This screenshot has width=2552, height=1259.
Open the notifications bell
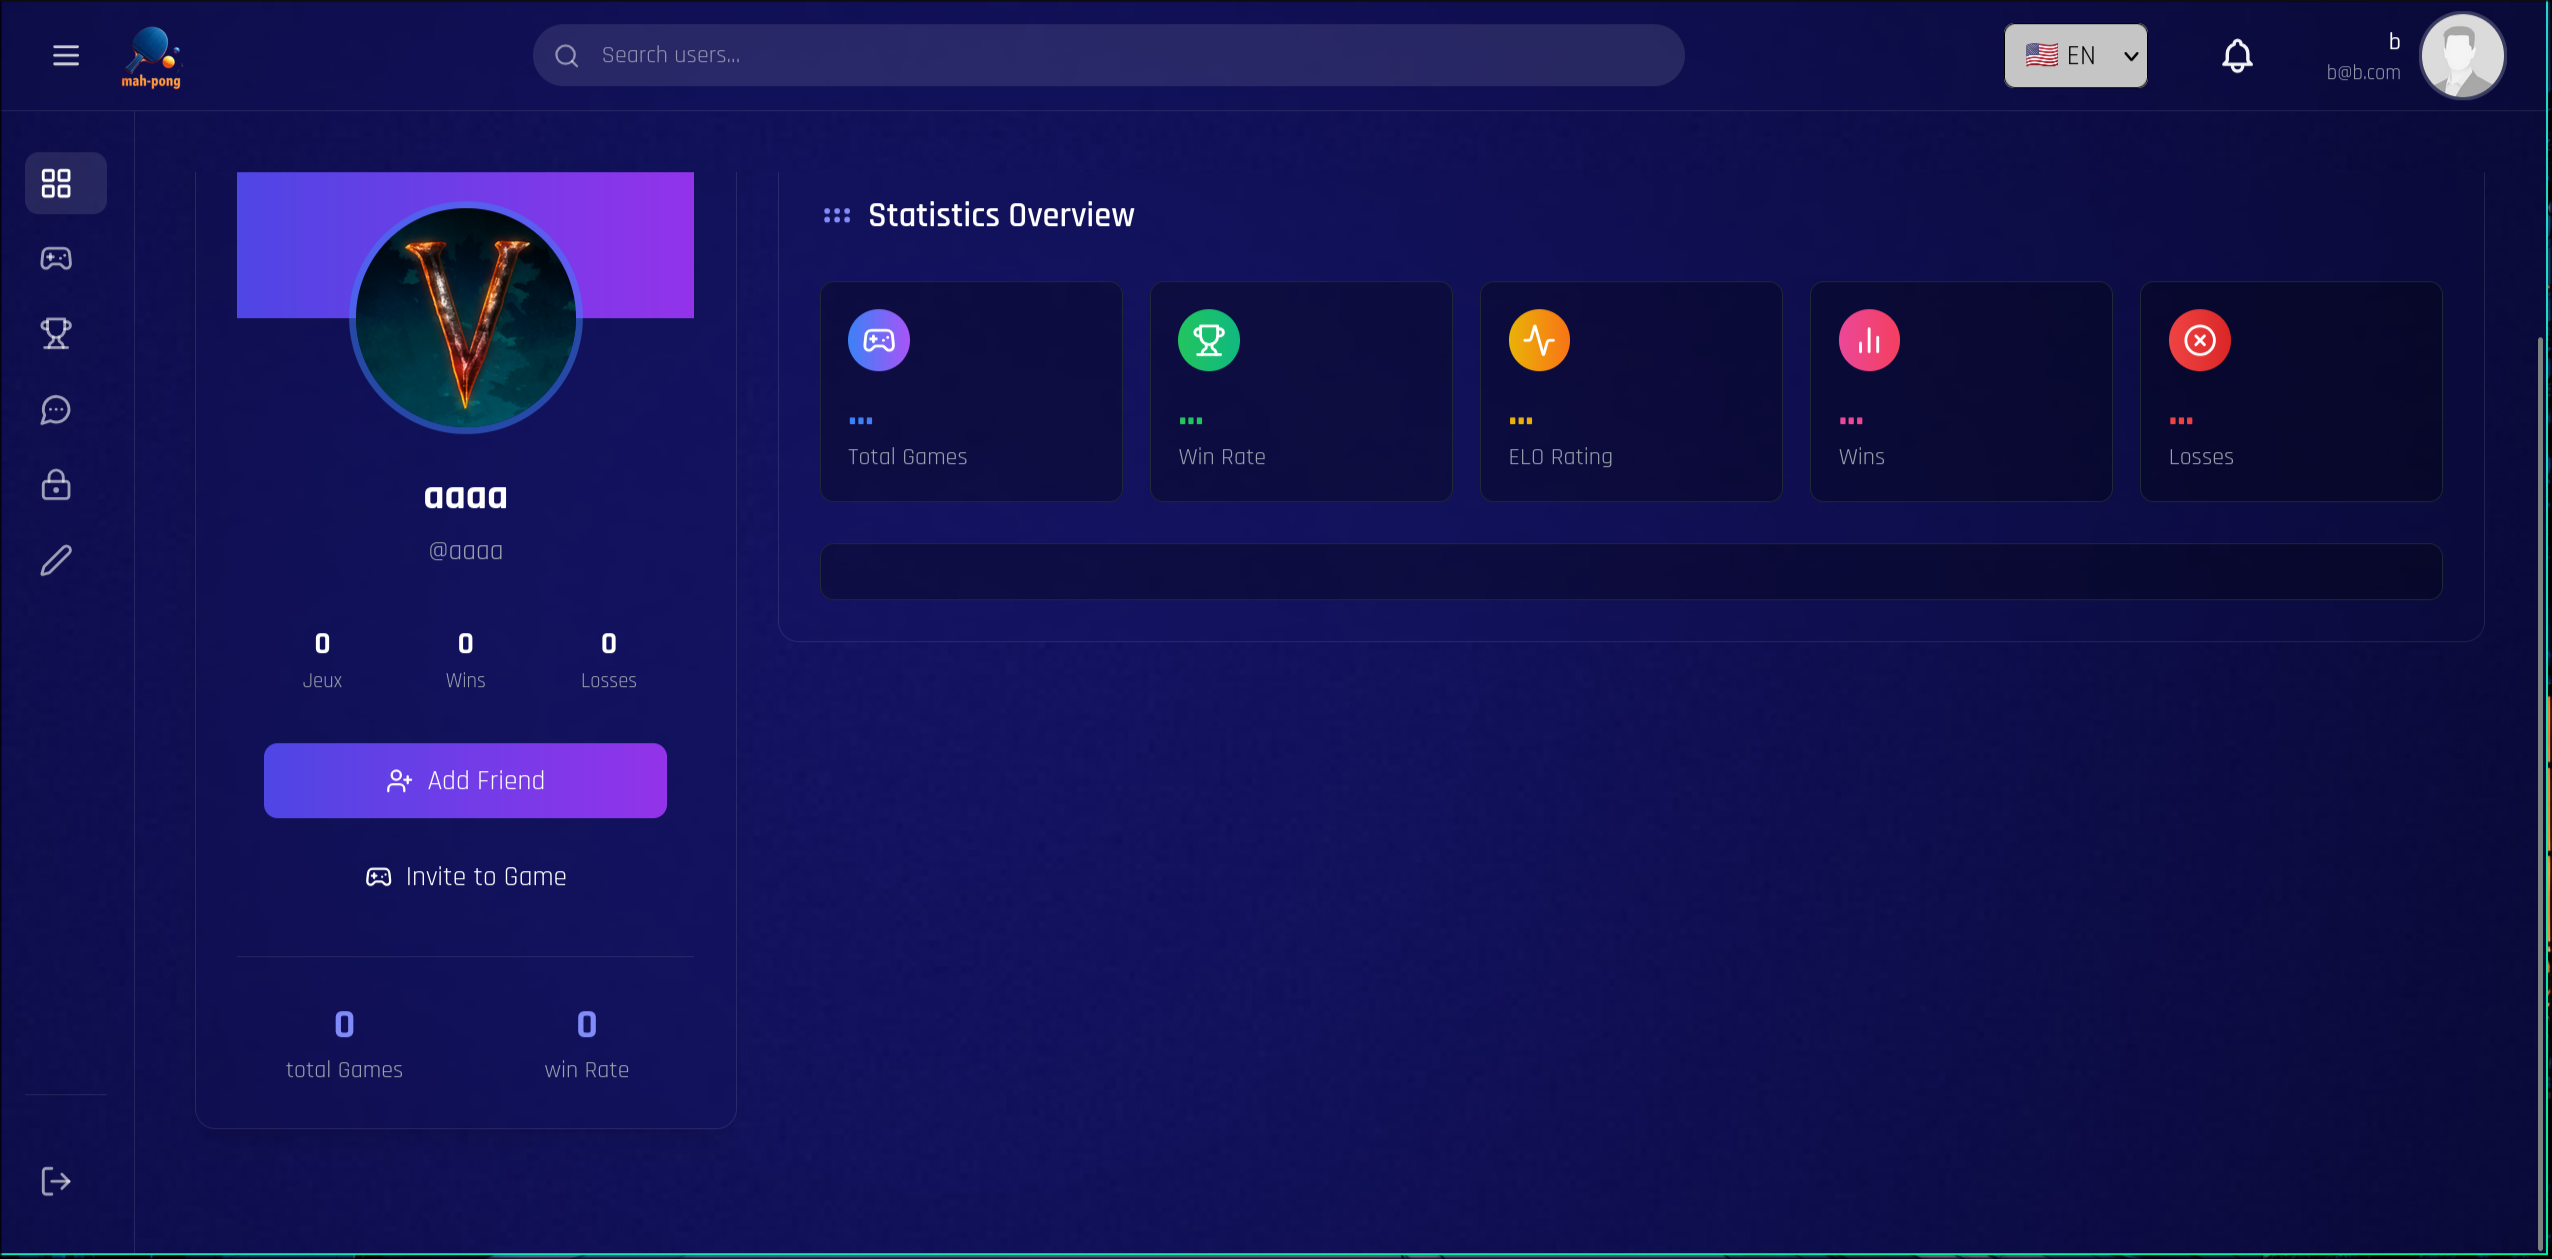tap(2237, 56)
